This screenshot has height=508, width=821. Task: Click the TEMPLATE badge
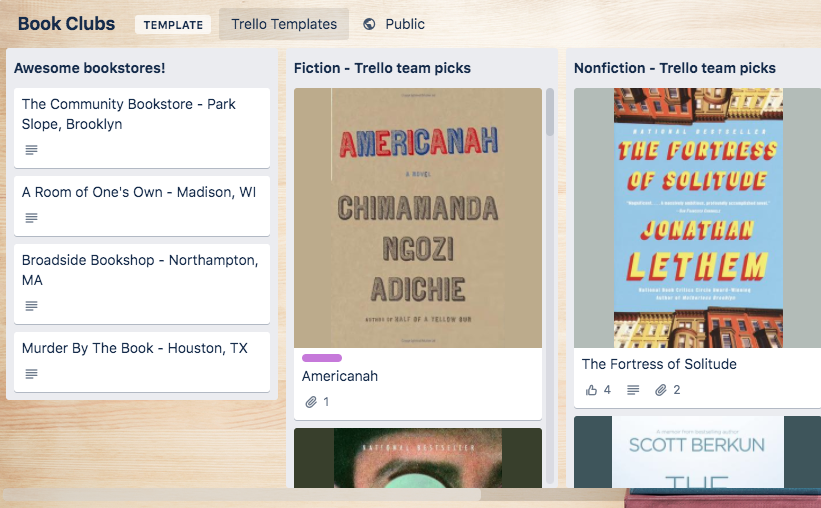(x=173, y=25)
